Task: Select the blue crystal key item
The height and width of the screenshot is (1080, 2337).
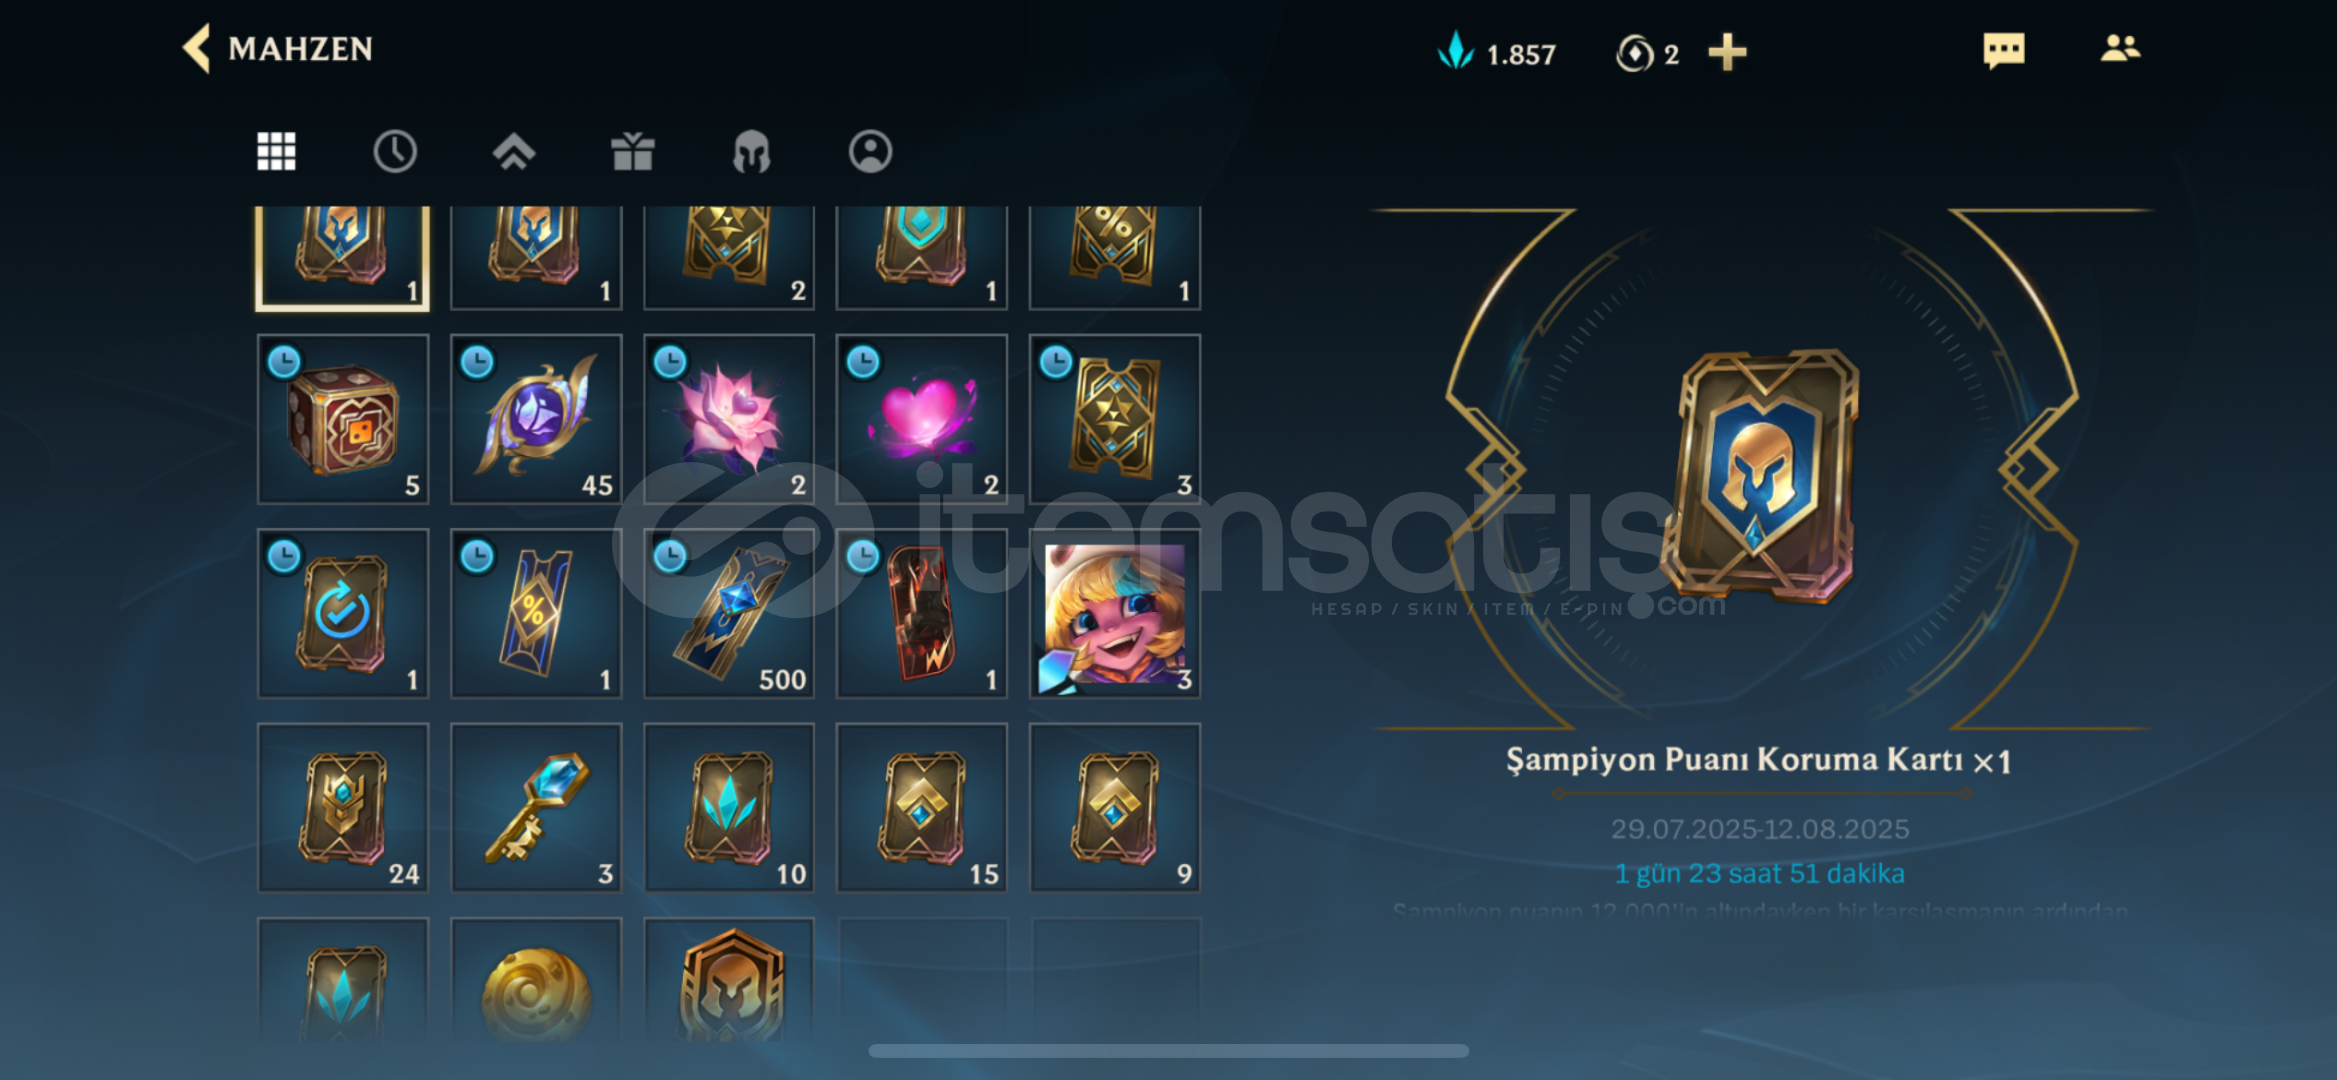Action: pyautogui.click(x=536, y=808)
